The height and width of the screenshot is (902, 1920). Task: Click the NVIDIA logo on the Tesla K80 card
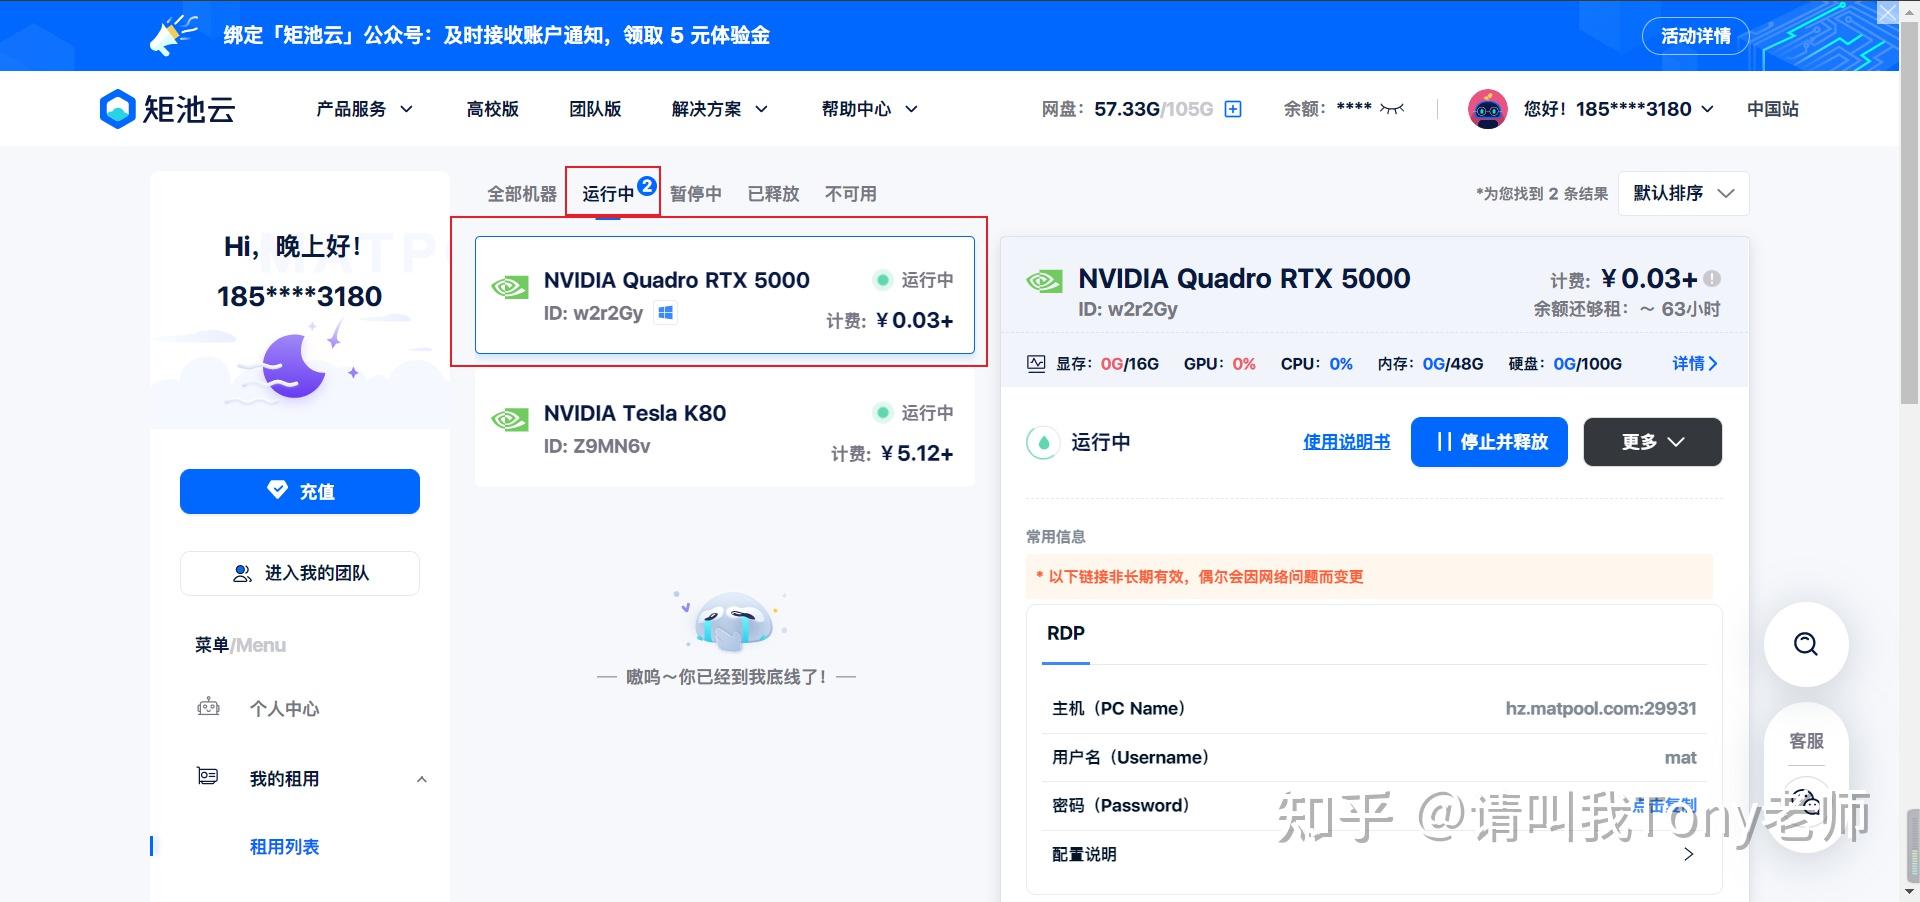click(510, 420)
